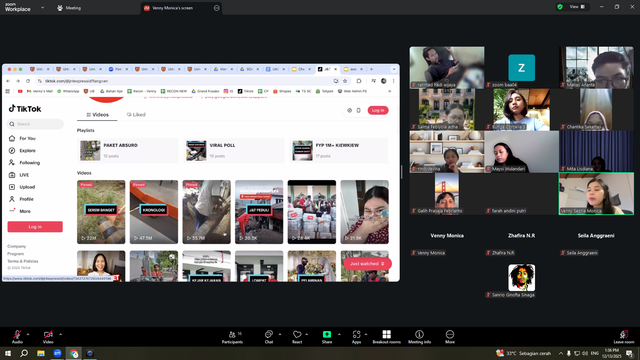
Task: Open the Participants panel
Action: pyautogui.click(x=232, y=336)
